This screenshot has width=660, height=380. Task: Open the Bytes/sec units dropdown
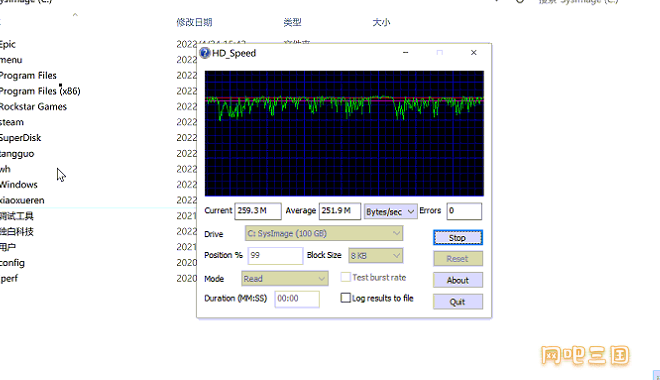pyautogui.click(x=390, y=212)
